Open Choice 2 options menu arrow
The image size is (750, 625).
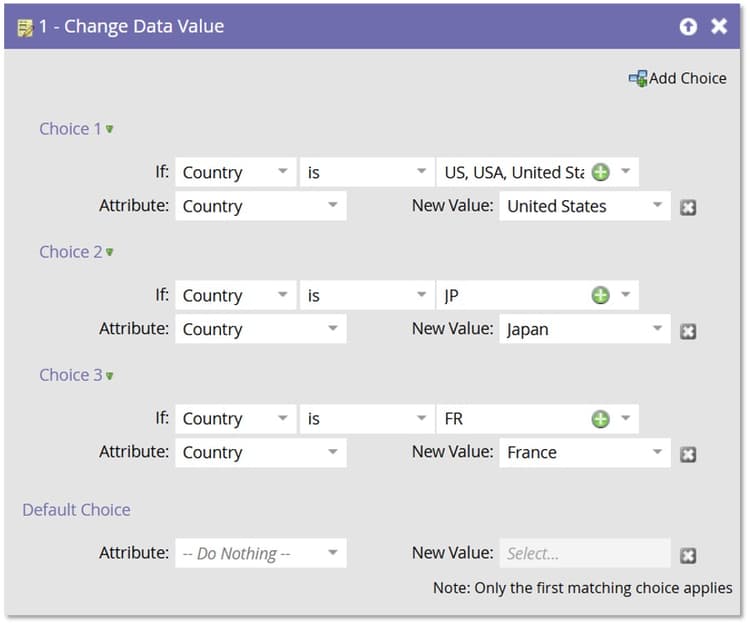(110, 252)
